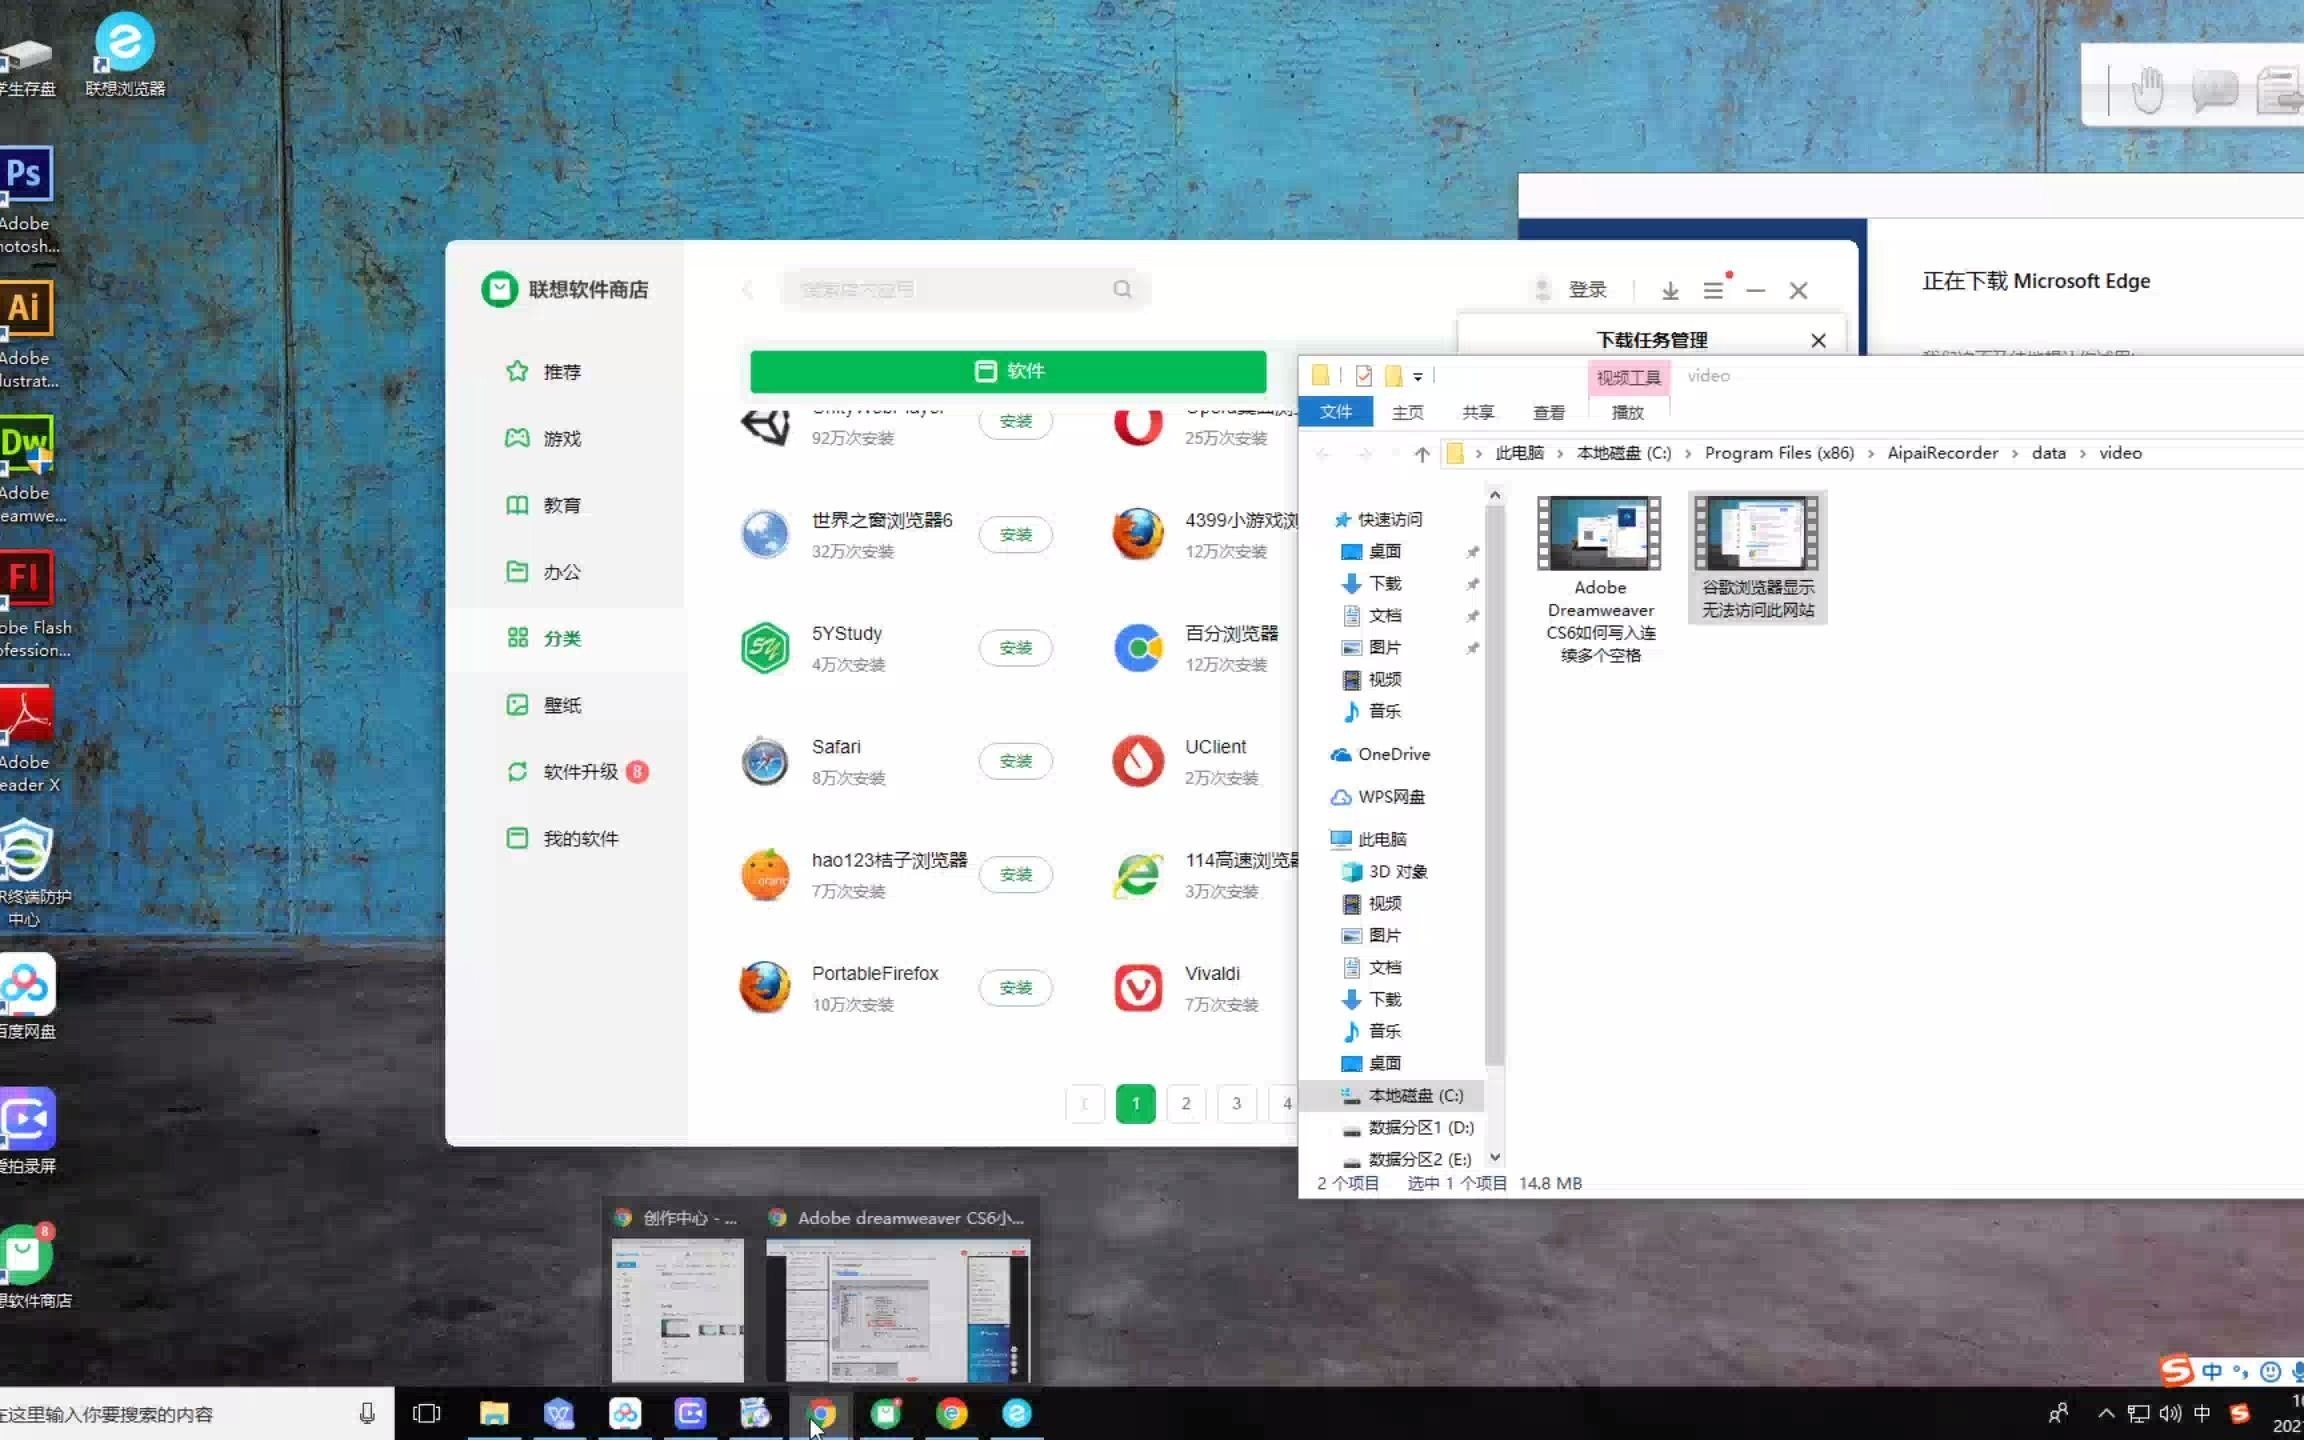Select 数据分区1 (D:) in navigation pane

pos(1420,1127)
